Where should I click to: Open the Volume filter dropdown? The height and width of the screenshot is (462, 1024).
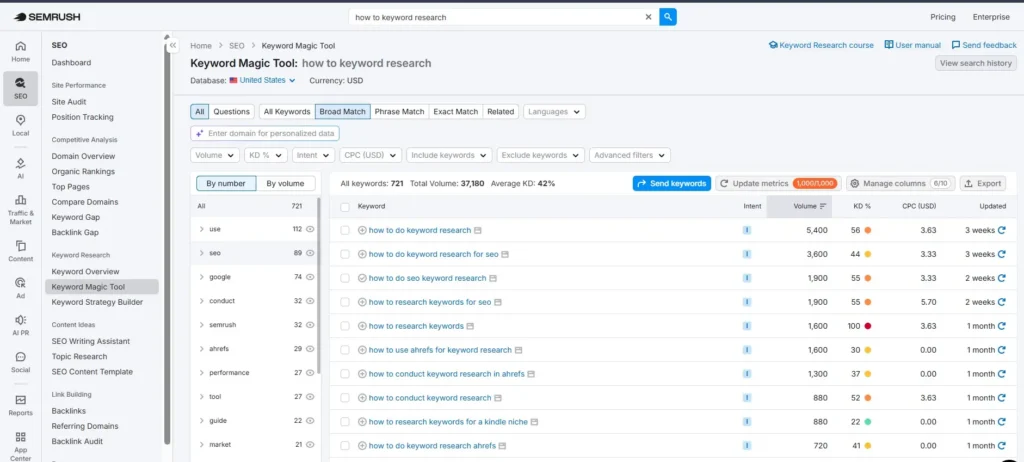215,156
